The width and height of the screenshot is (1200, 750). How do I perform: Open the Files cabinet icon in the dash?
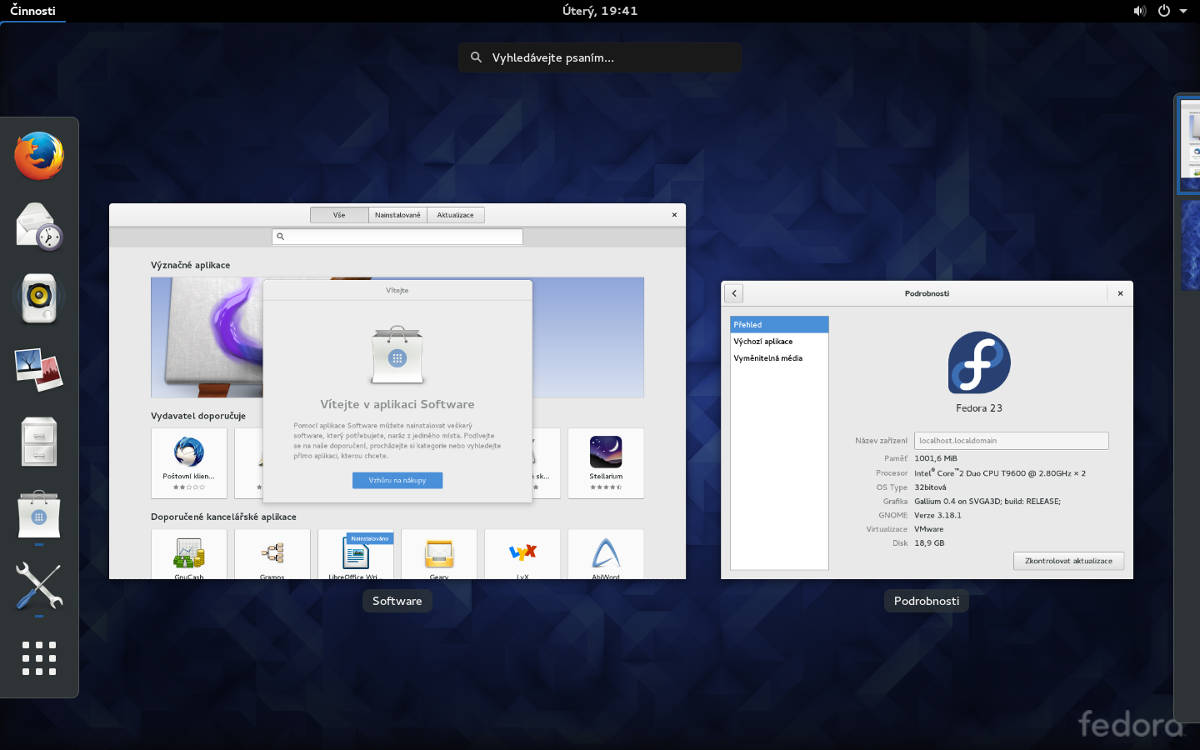click(x=39, y=441)
